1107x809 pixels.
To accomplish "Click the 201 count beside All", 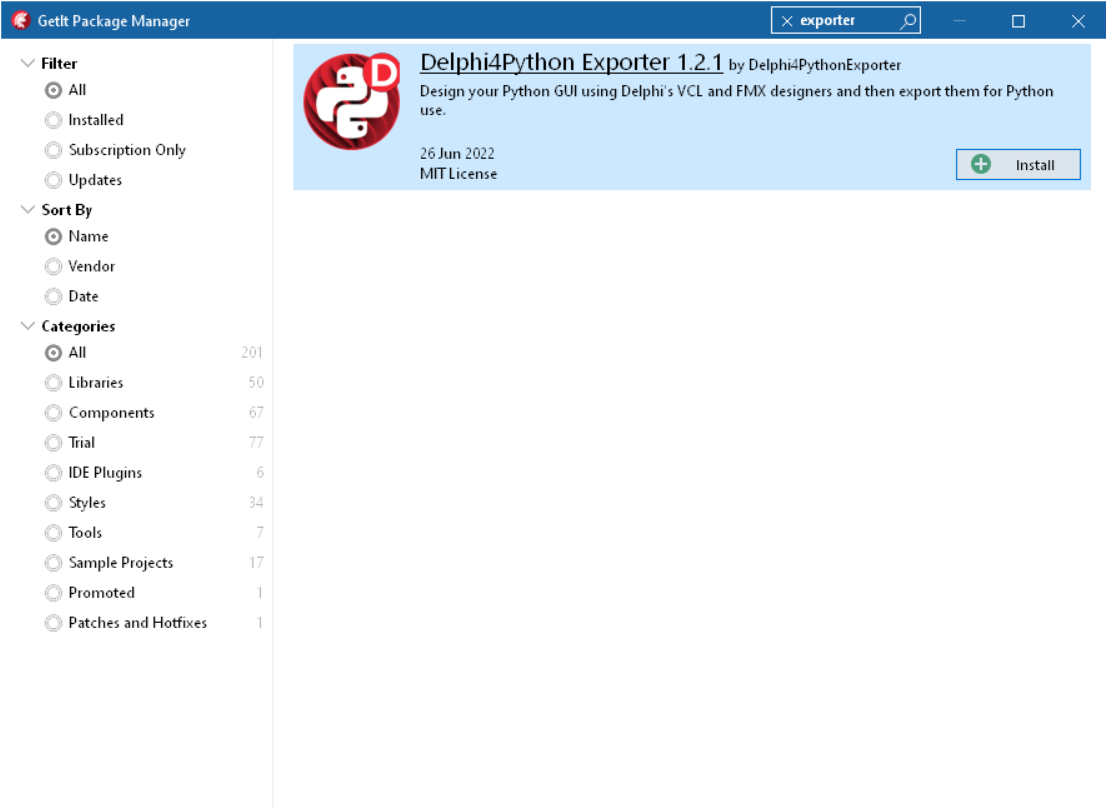I will click(x=252, y=353).
